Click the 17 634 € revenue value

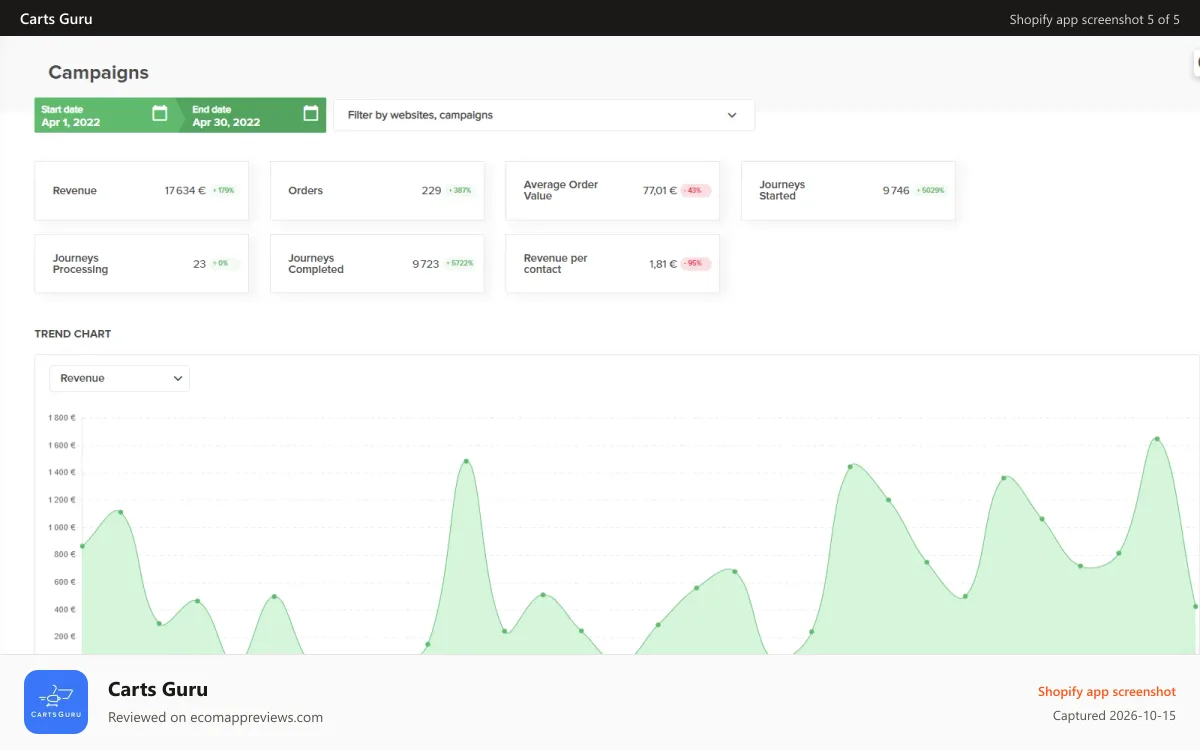pyautogui.click(x=185, y=190)
